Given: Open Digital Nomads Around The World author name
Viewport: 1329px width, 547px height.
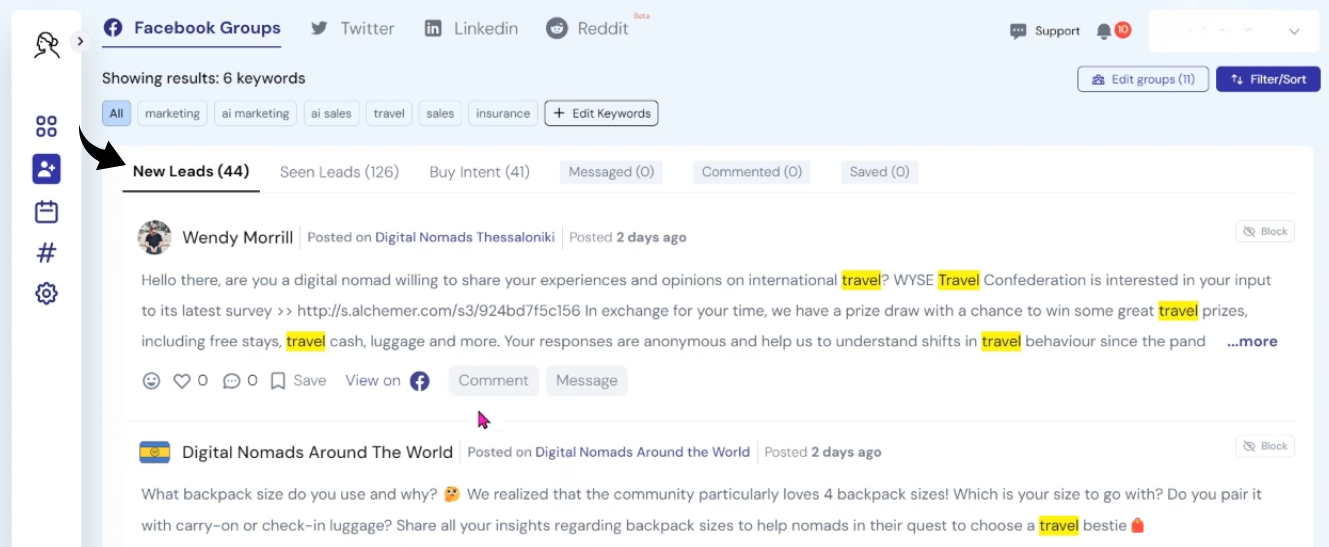Looking at the screenshot, I should (317, 452).
